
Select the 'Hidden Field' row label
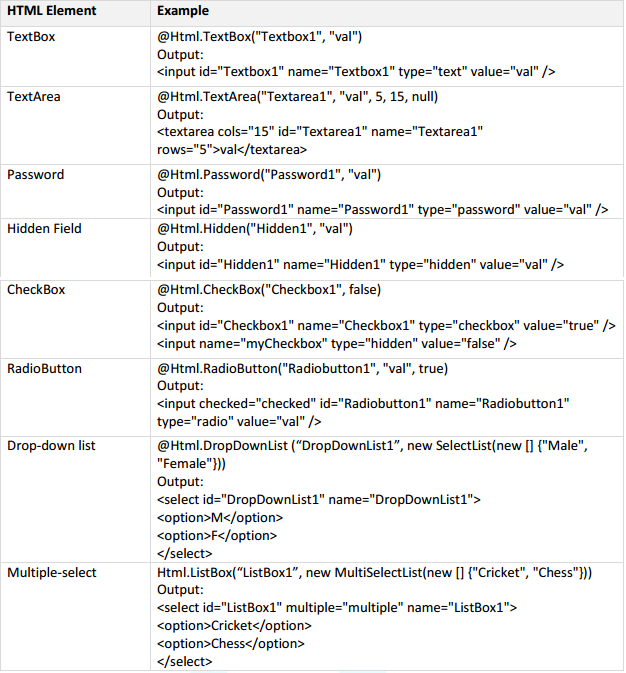44,228
